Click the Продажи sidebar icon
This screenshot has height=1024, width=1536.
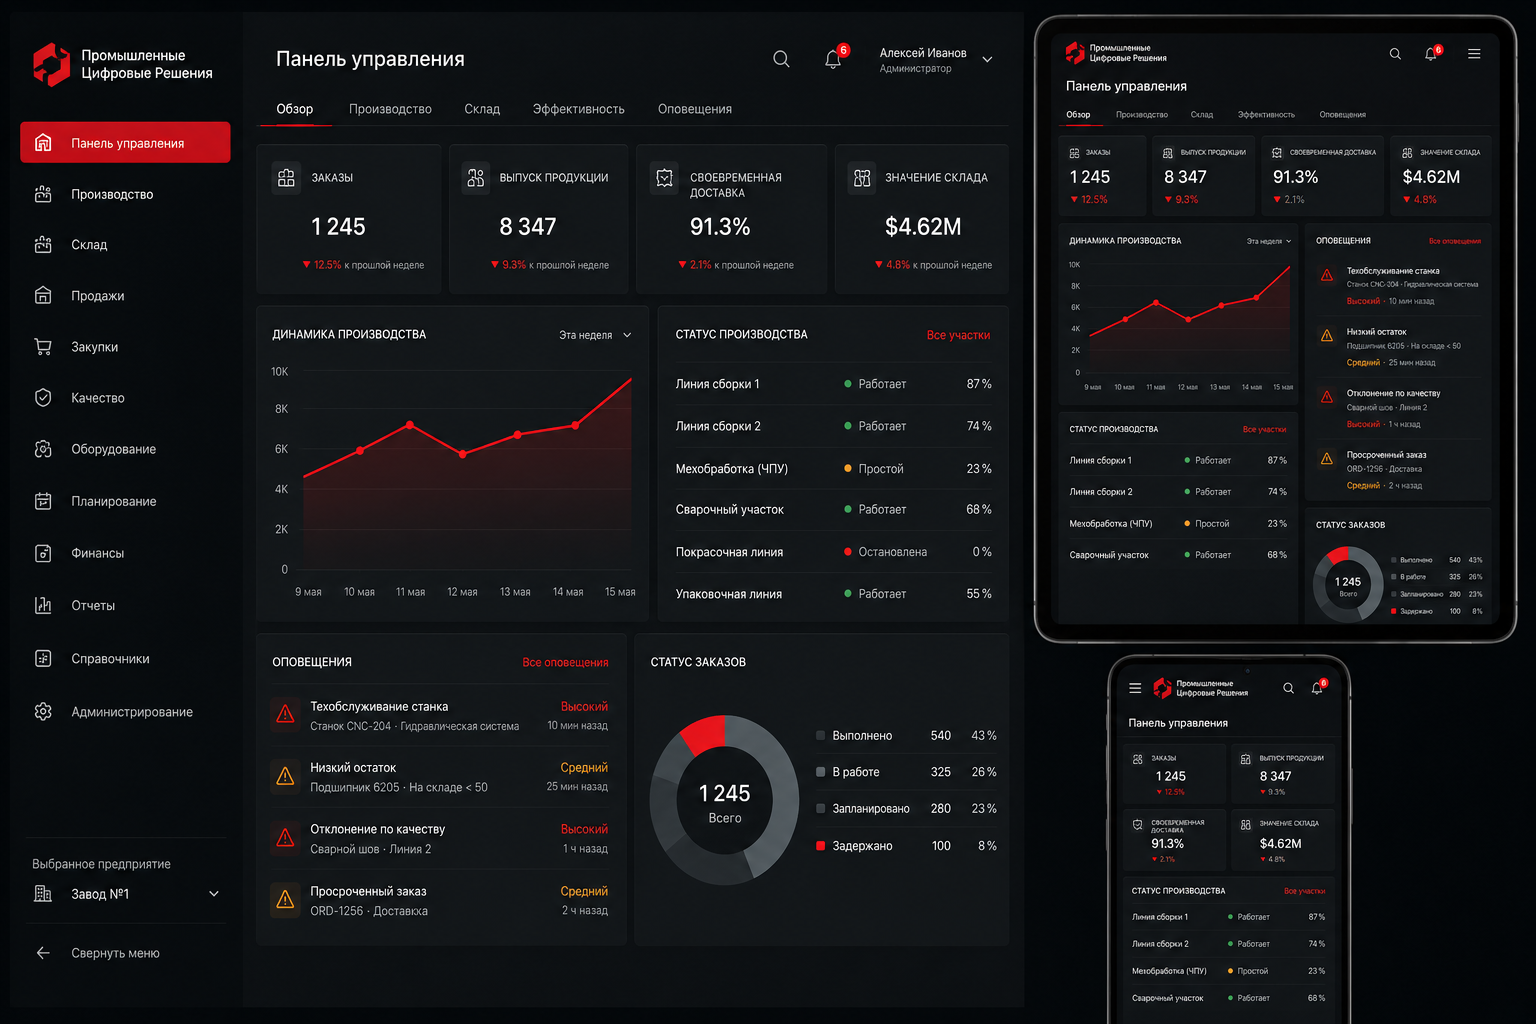[x=43, y=295]
